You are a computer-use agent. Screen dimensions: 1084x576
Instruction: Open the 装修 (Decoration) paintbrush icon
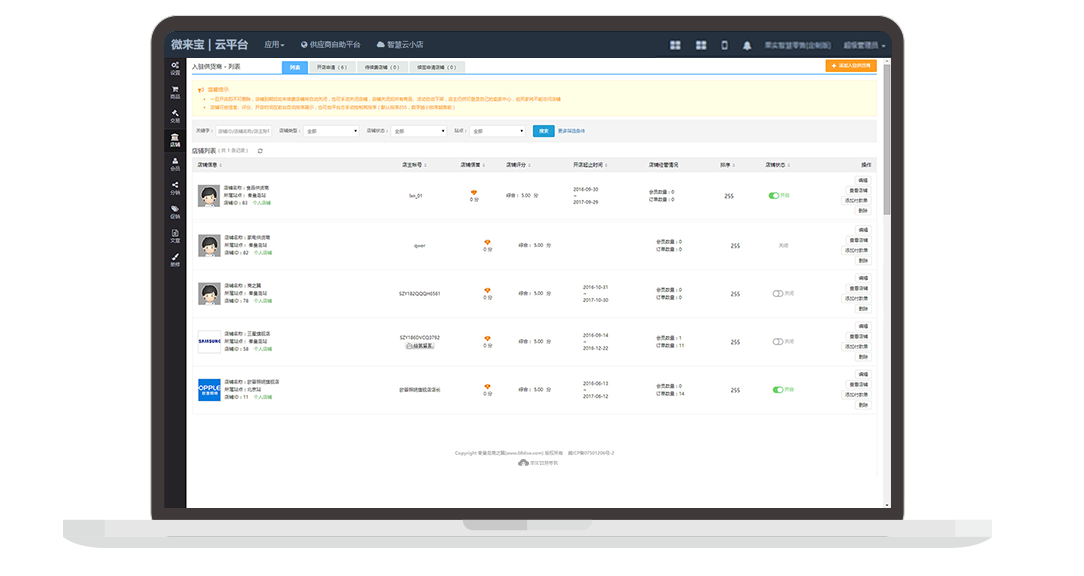coord(175,259)
